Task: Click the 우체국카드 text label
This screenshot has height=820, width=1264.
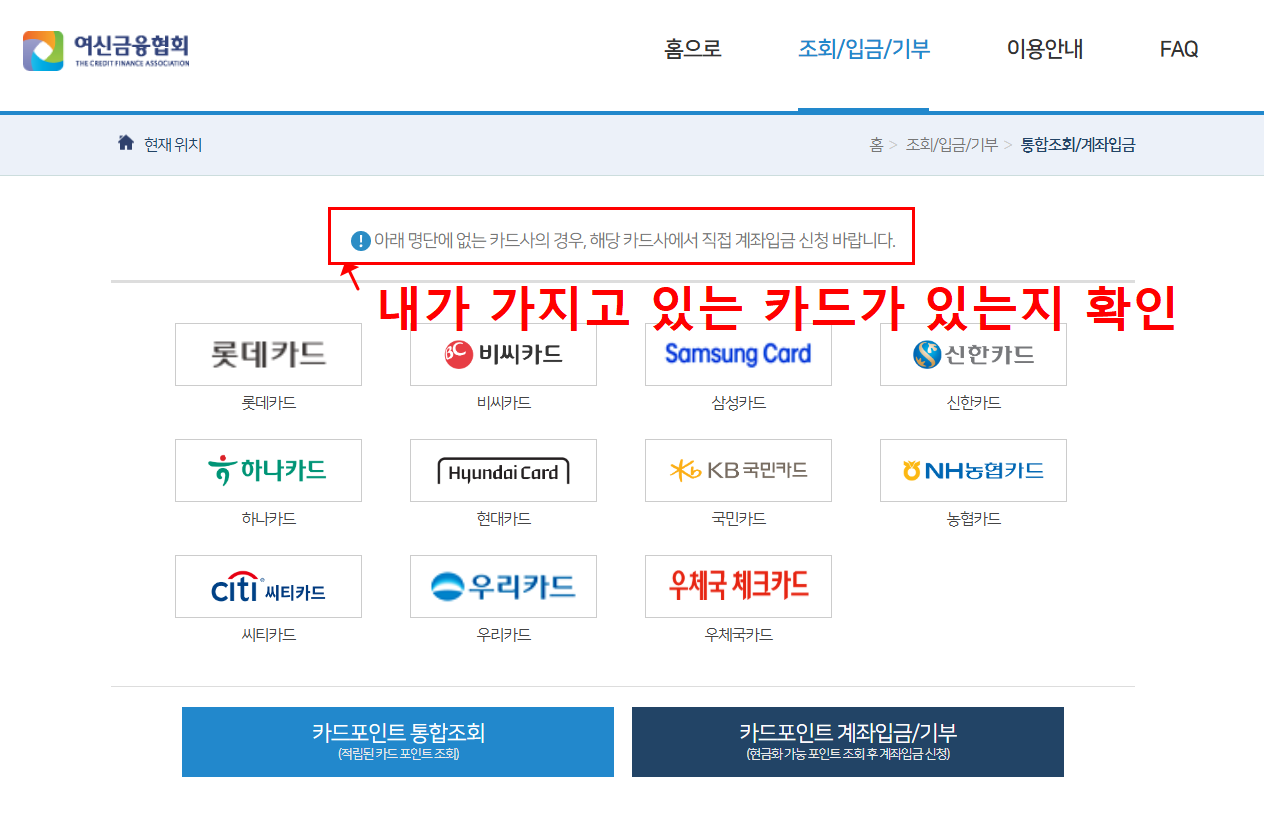Action: [738, 635]
